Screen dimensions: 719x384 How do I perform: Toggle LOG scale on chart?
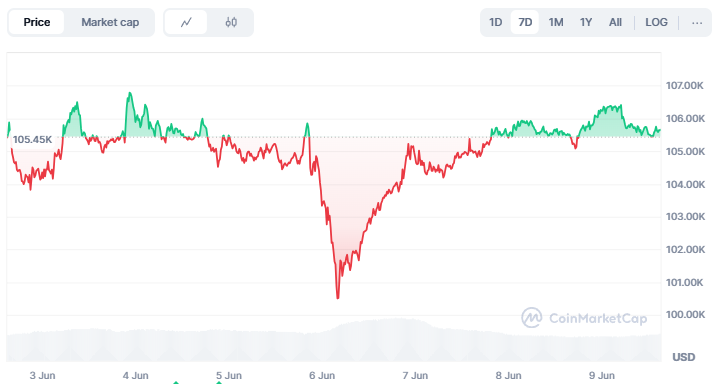(x=656, y=22)
